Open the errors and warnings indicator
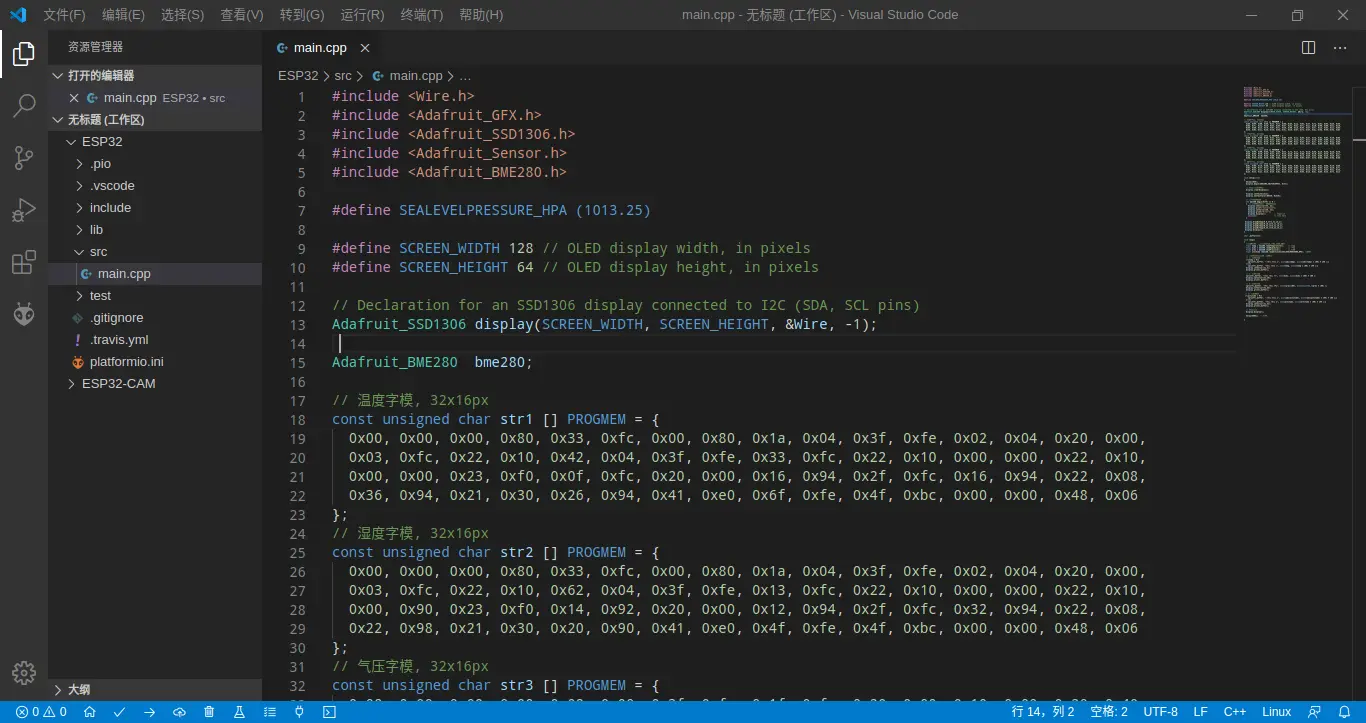Viewport: 1366px width, 723px height. click(41, 712)
